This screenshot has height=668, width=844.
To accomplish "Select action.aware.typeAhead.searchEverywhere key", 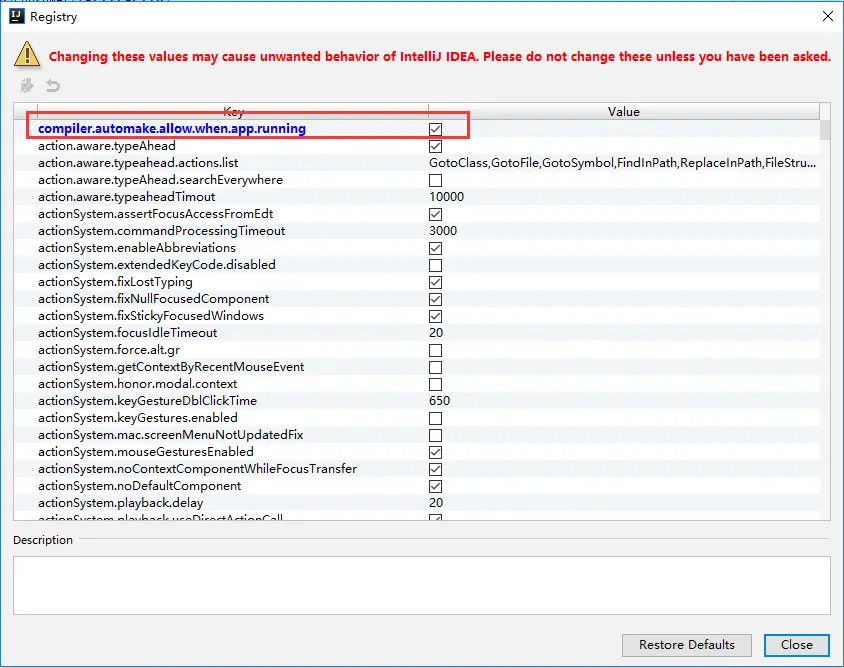I will [x=160, y=180].
